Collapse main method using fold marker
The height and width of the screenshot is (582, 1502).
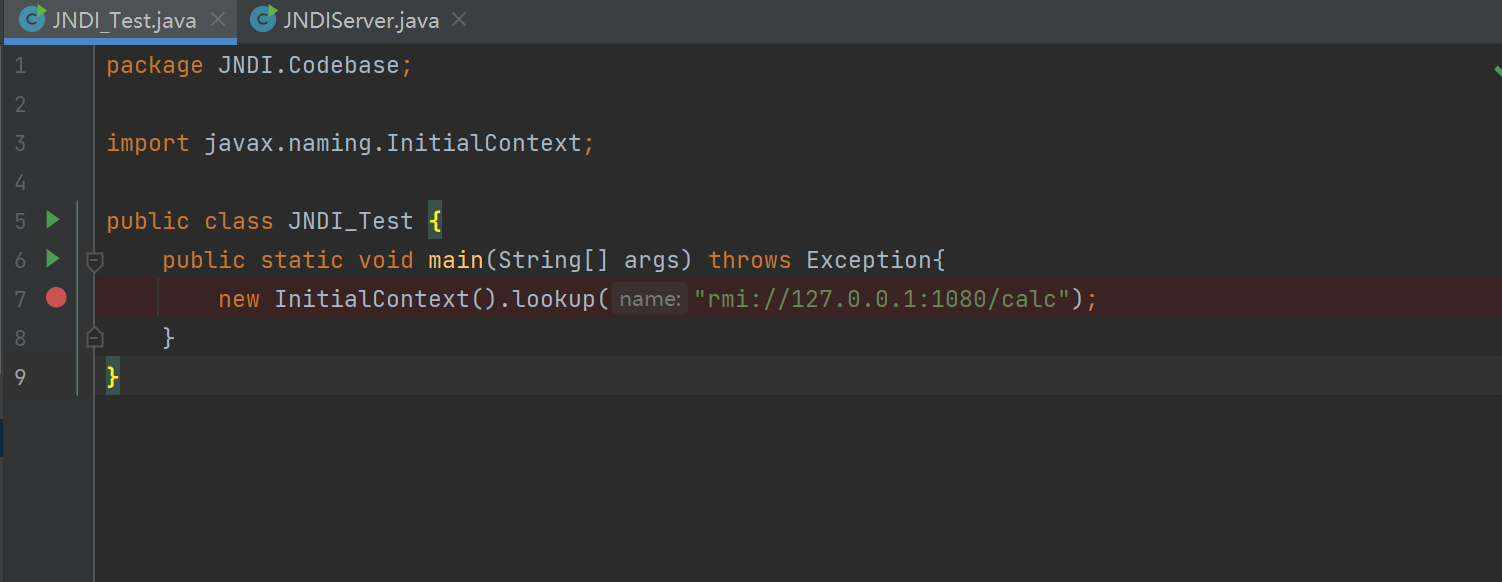point(95,261)
